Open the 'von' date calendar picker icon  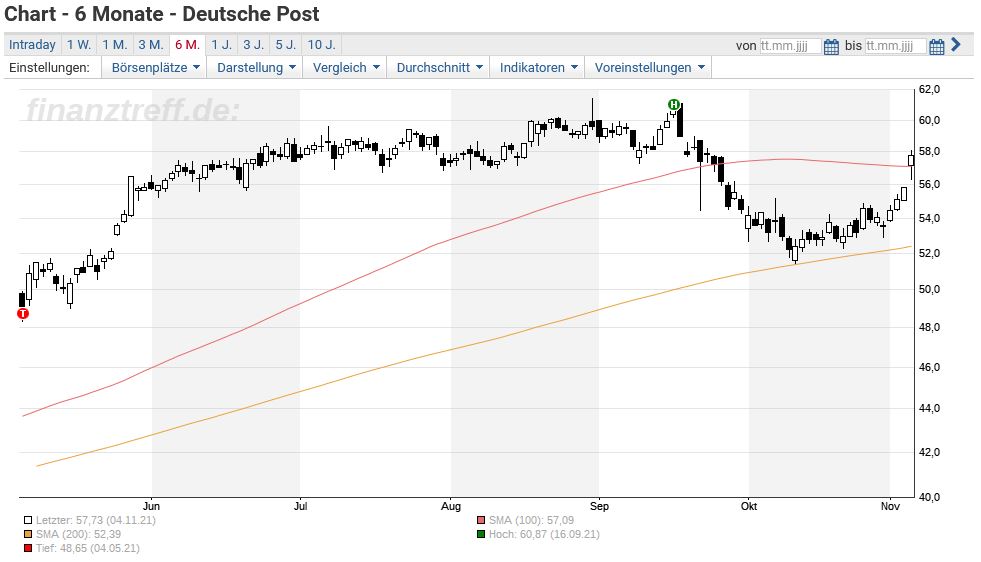click(831, 46)
